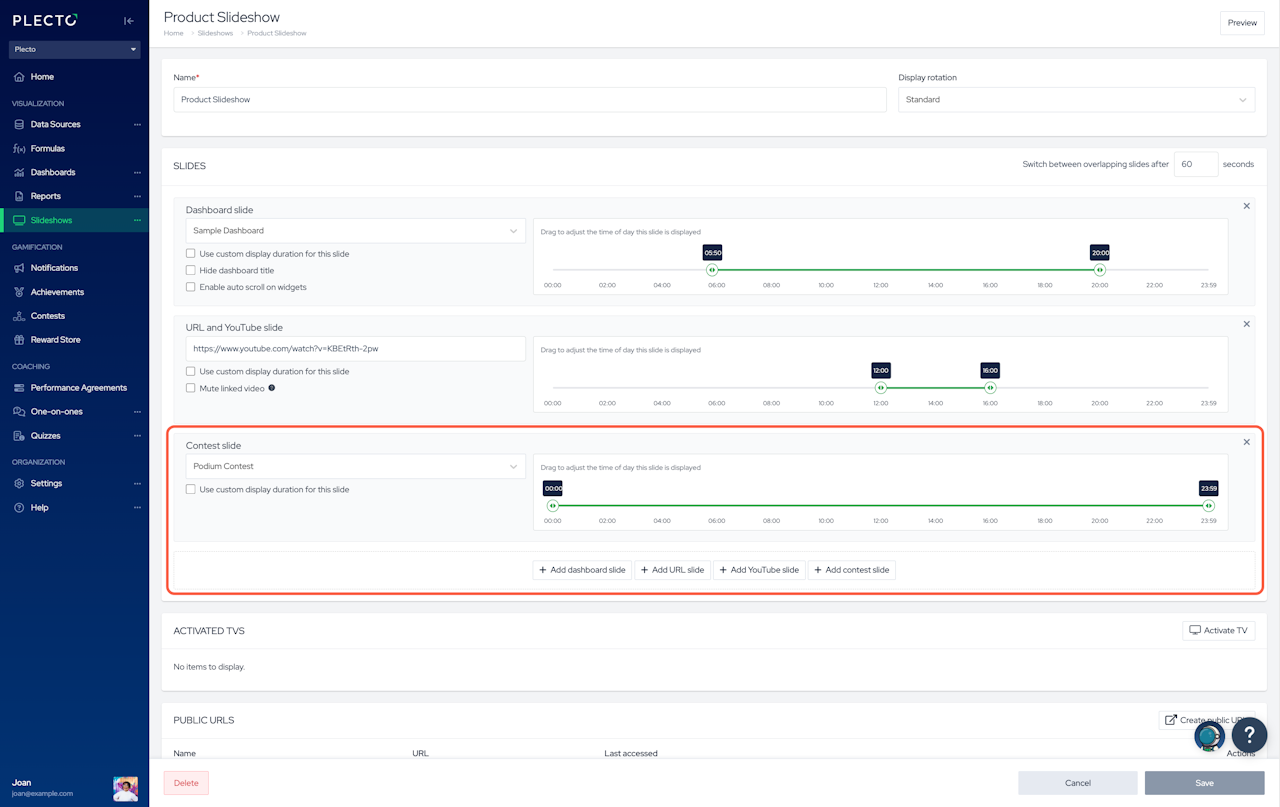
Task: Expand the Sample Dashboard dropdown
Action: tap(355, 231)
